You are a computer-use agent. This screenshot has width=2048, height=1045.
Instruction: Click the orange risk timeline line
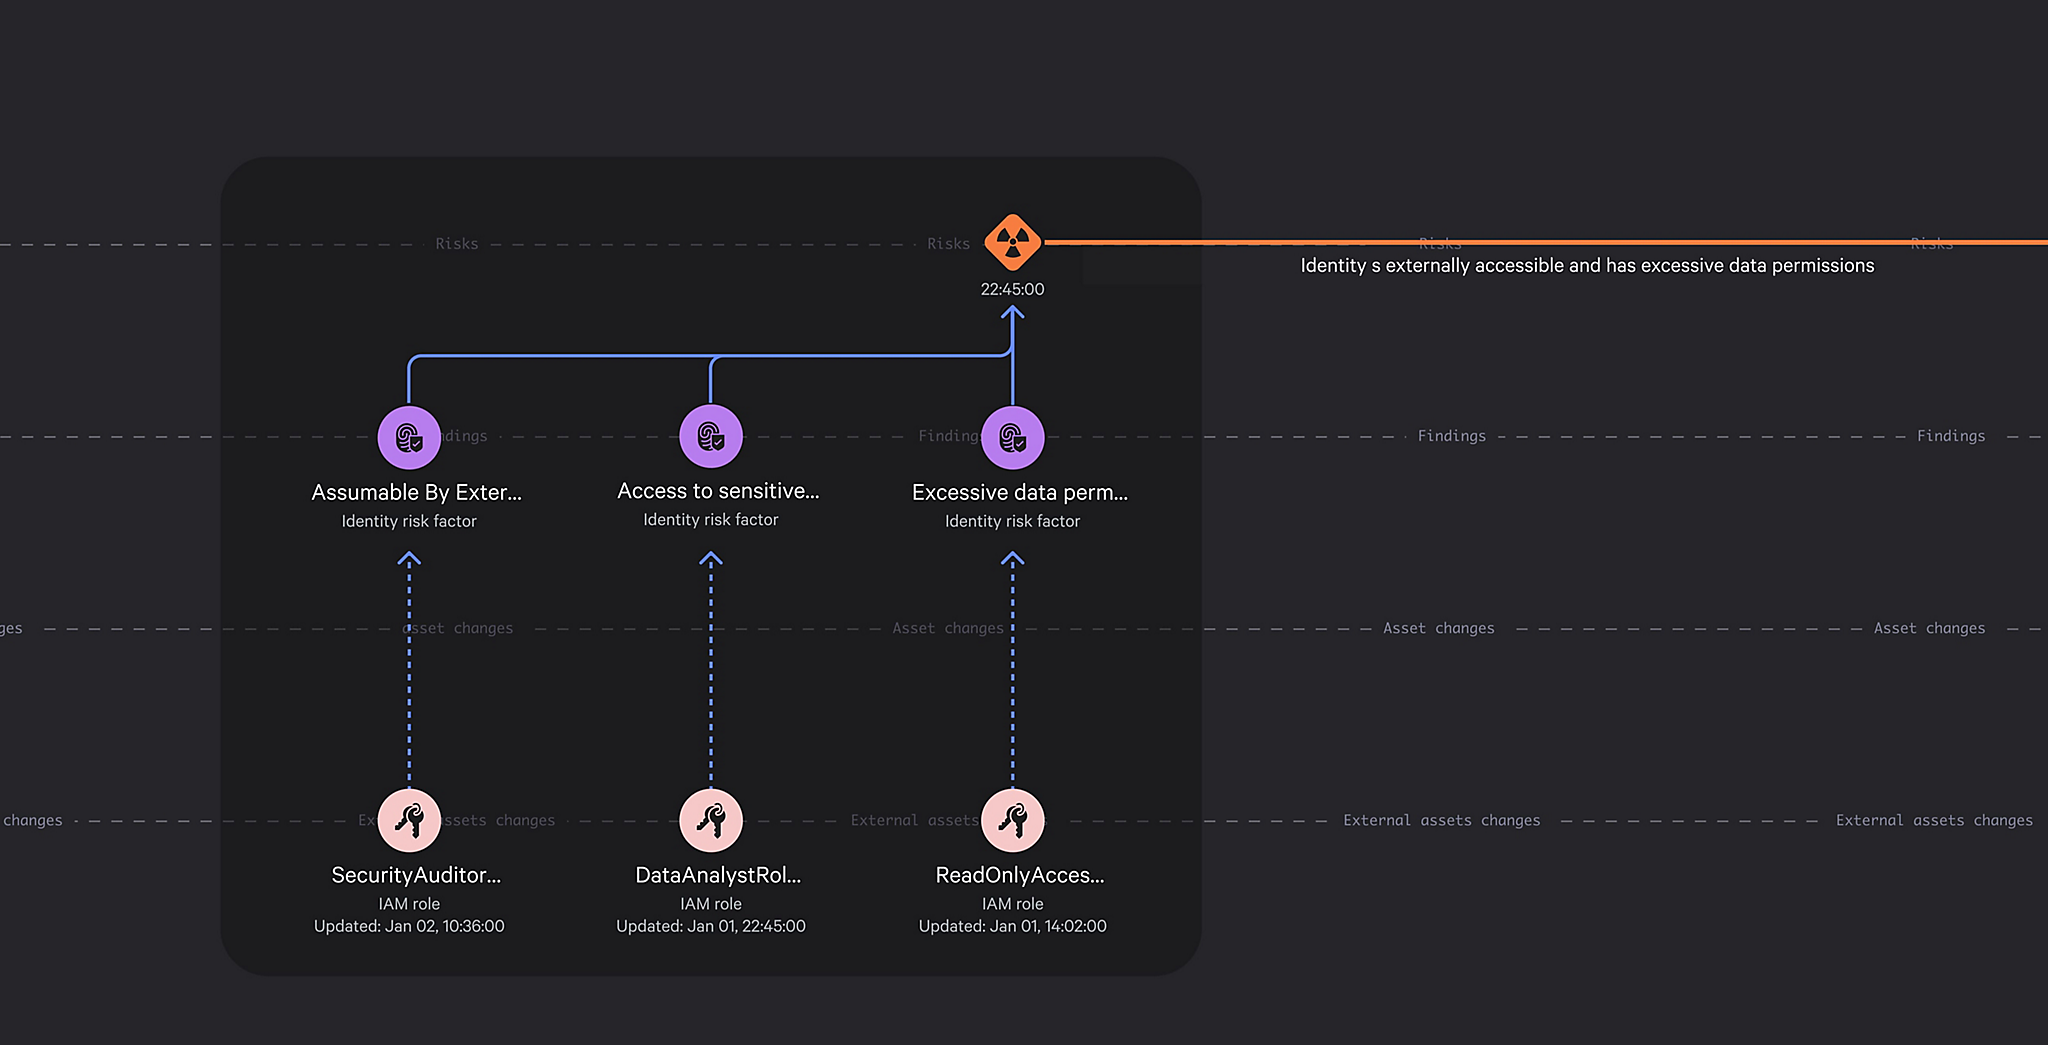pos(1600,242)
